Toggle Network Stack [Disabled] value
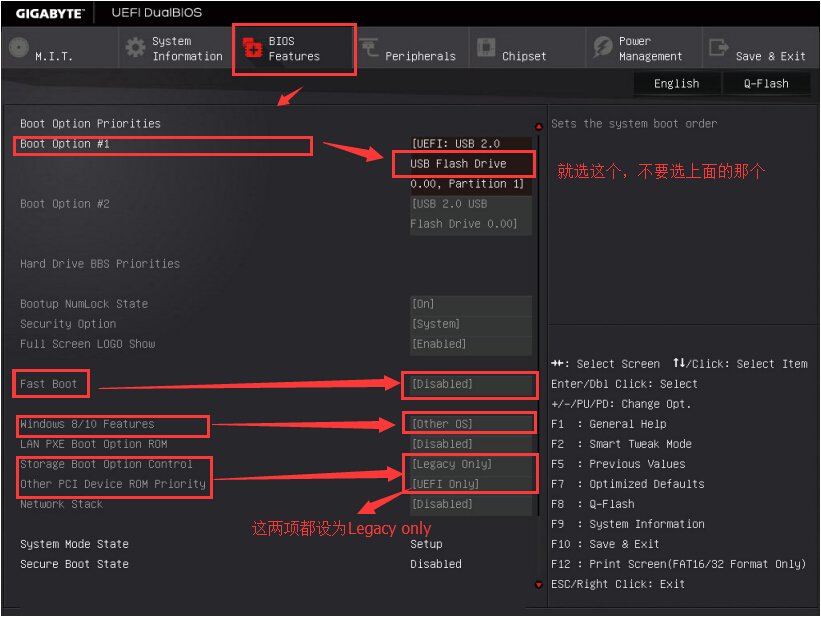The height and width of the screenshot is (617, 821). click(471, 504)
